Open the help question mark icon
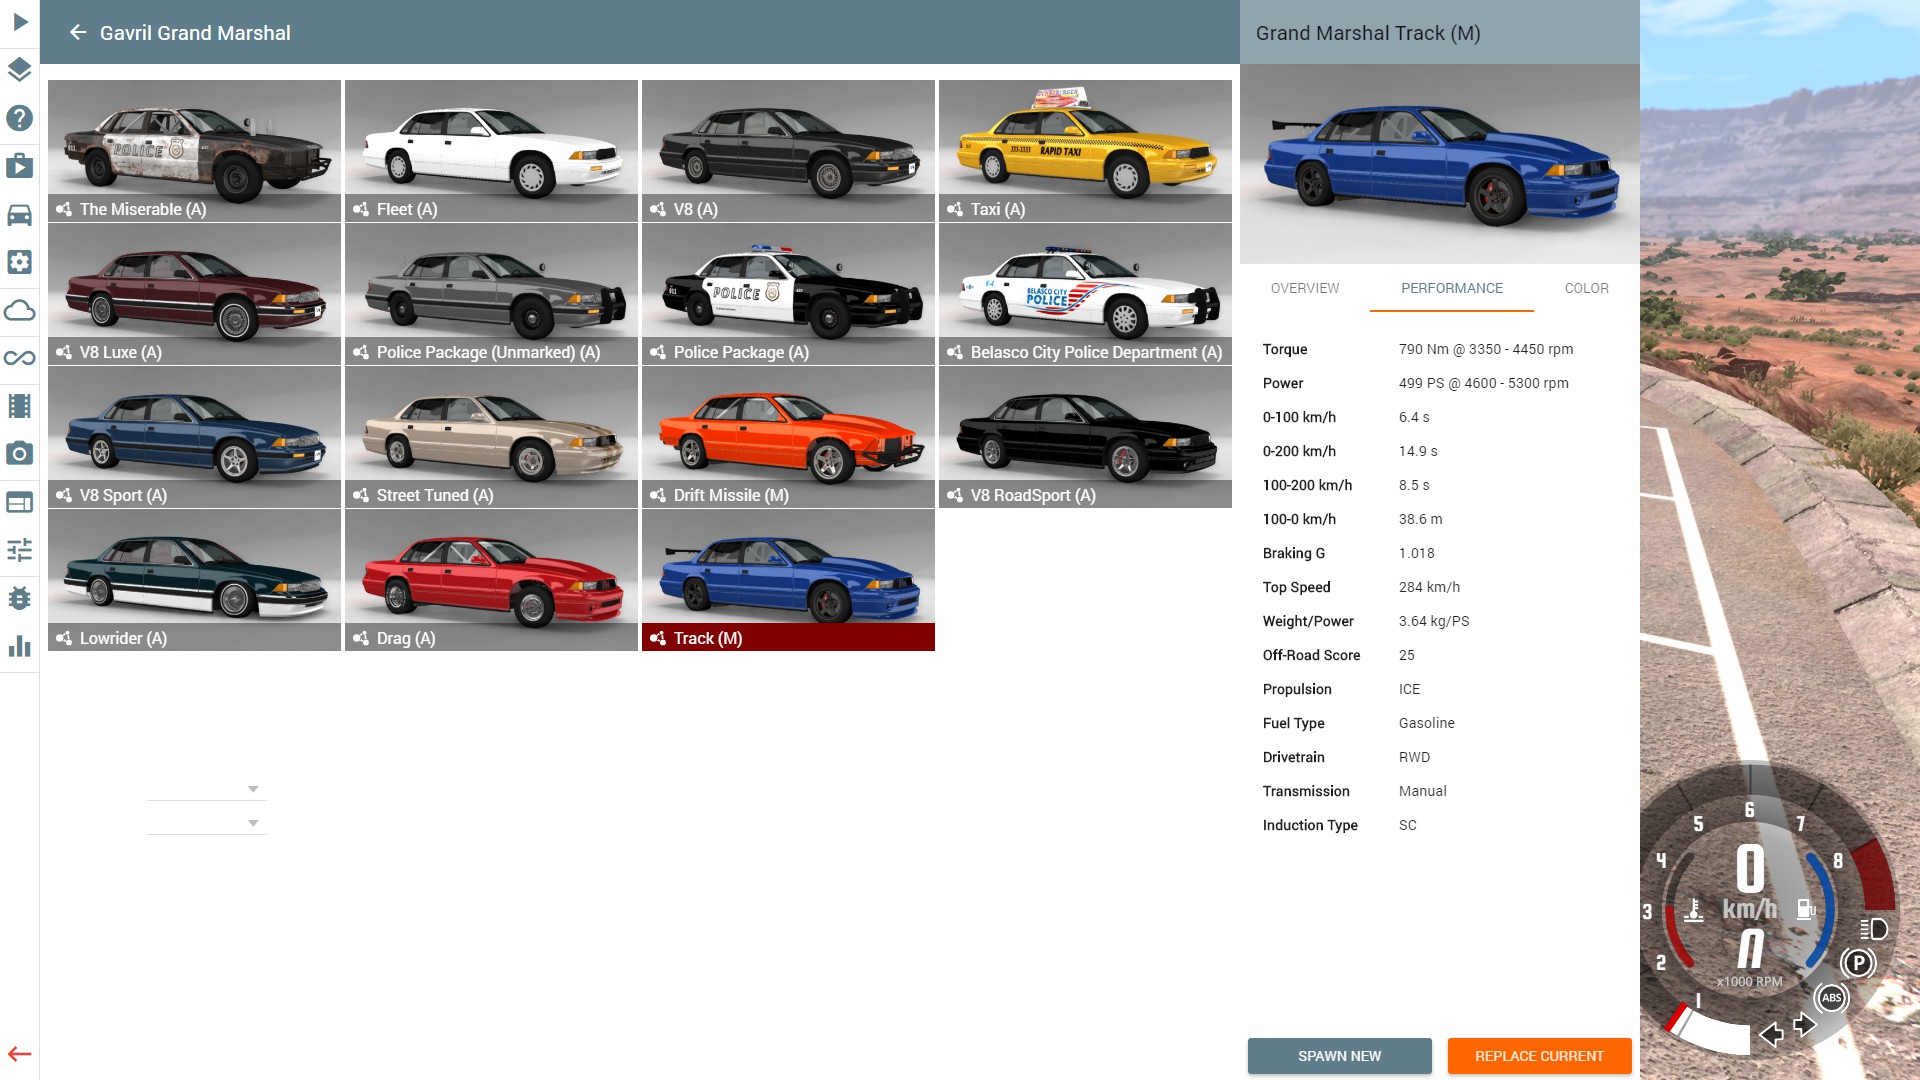 pos(19,118)
